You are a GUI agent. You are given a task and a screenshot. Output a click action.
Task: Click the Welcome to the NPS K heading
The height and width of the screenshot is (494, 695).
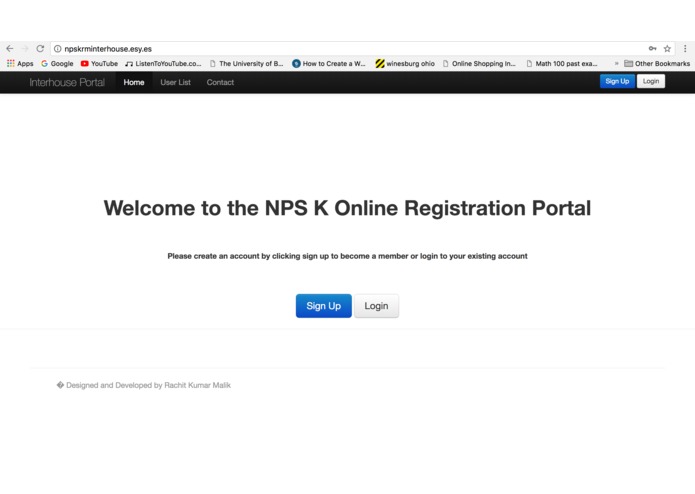(x=348, y=208)
